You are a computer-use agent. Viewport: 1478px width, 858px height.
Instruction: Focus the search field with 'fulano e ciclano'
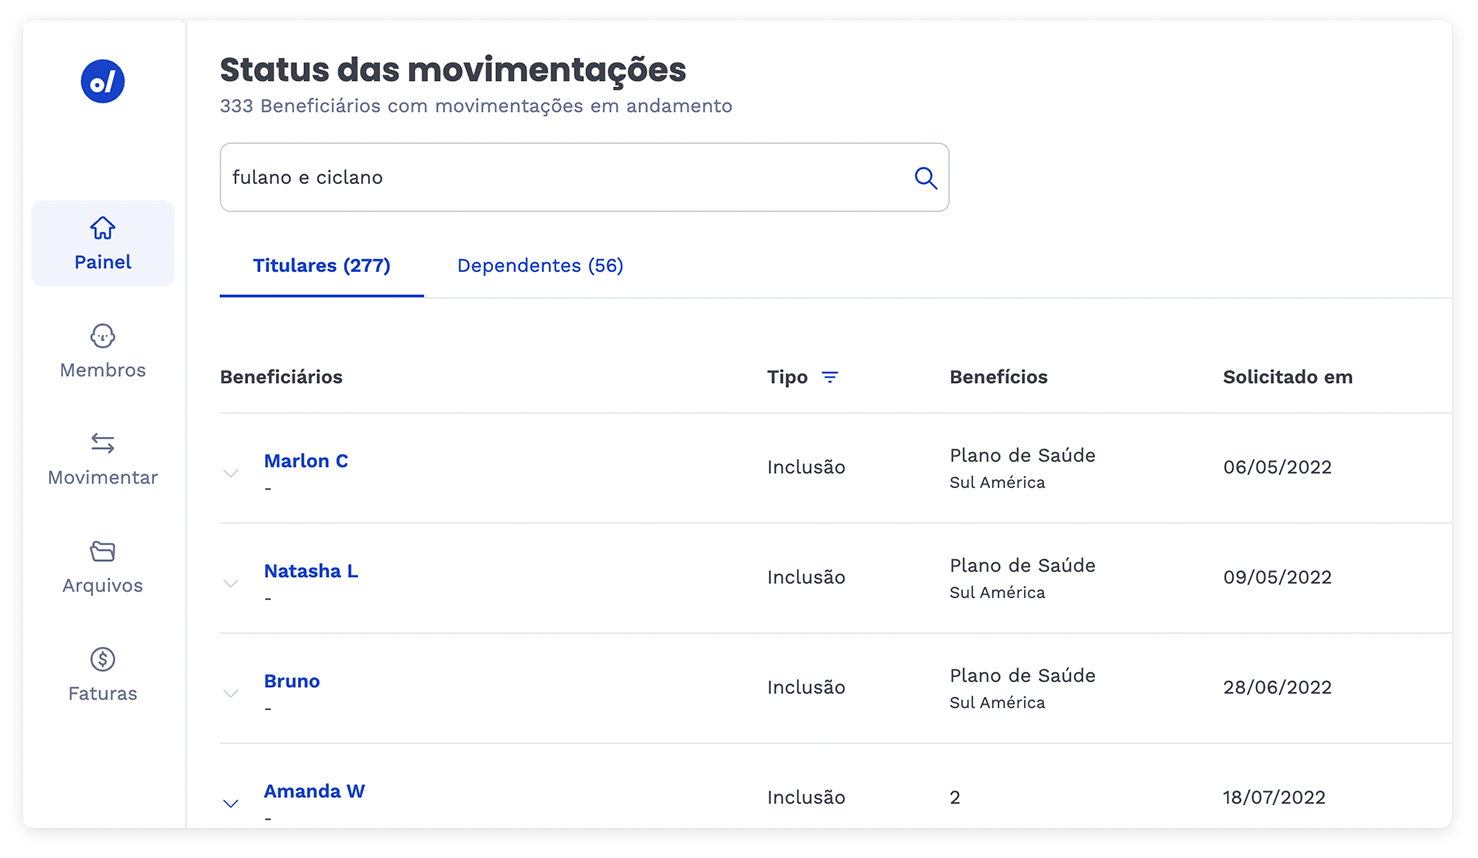pos(584,177)
